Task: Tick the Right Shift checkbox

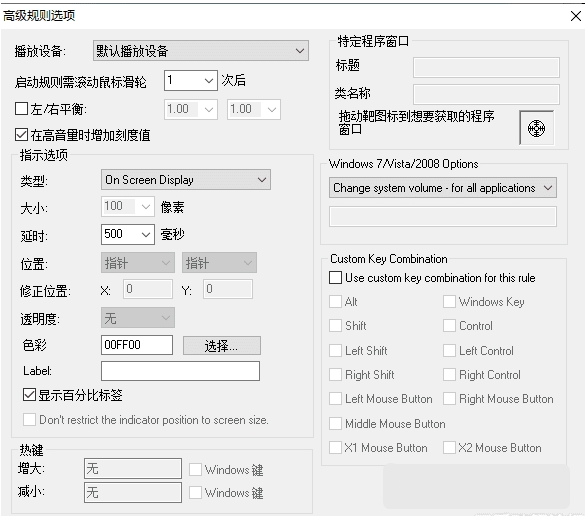Action: (x=335, y=375)
